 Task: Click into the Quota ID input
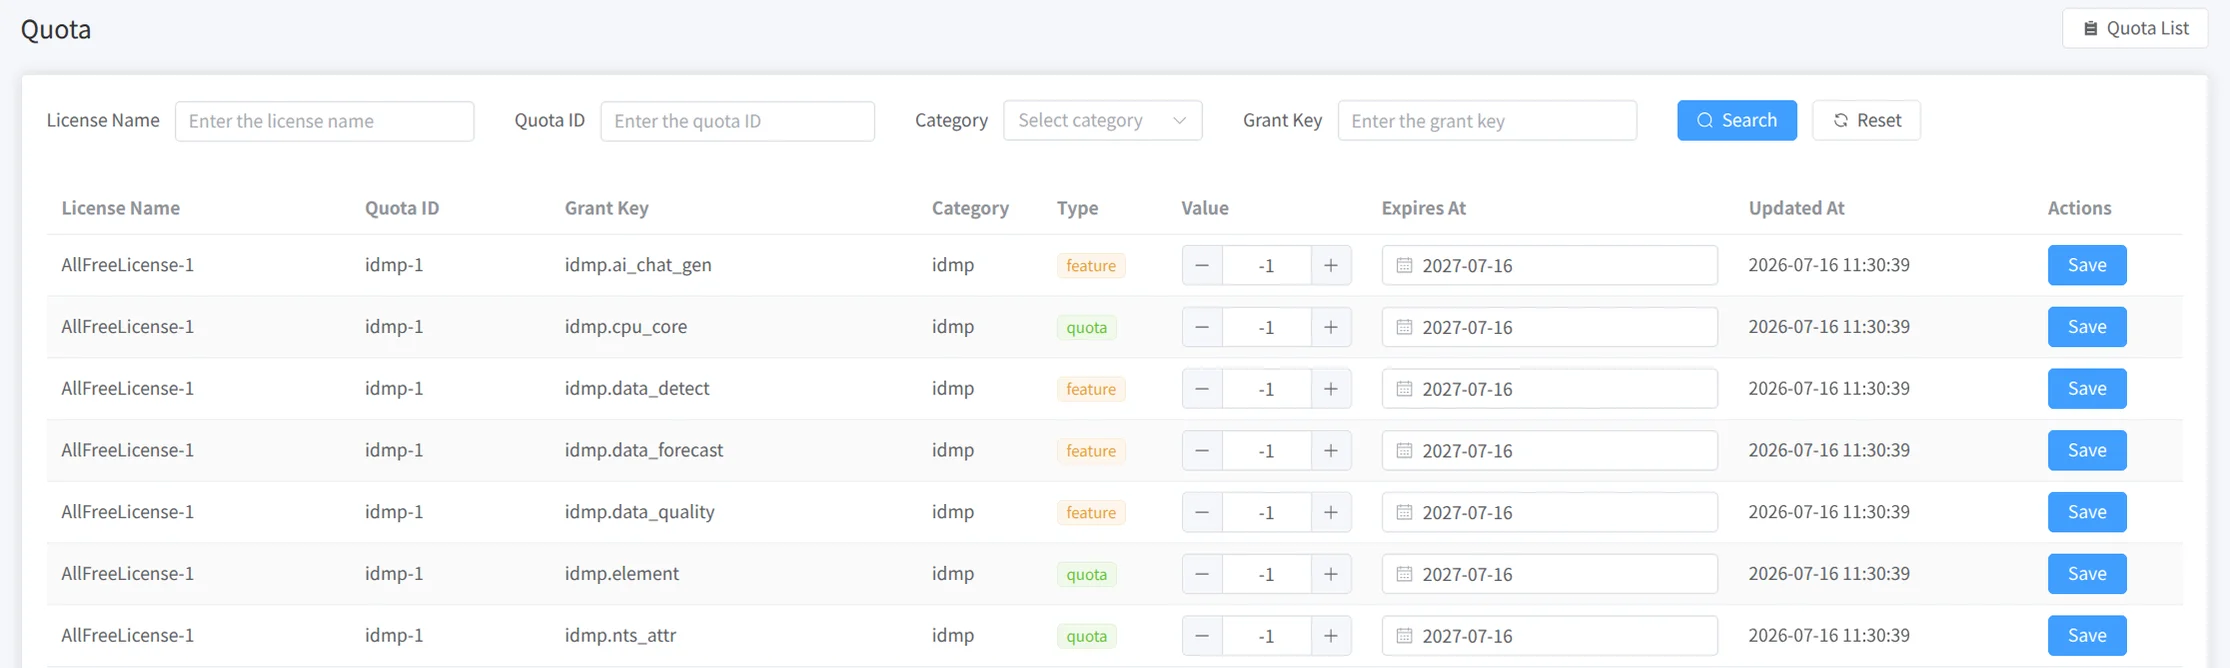pos(737,121)
